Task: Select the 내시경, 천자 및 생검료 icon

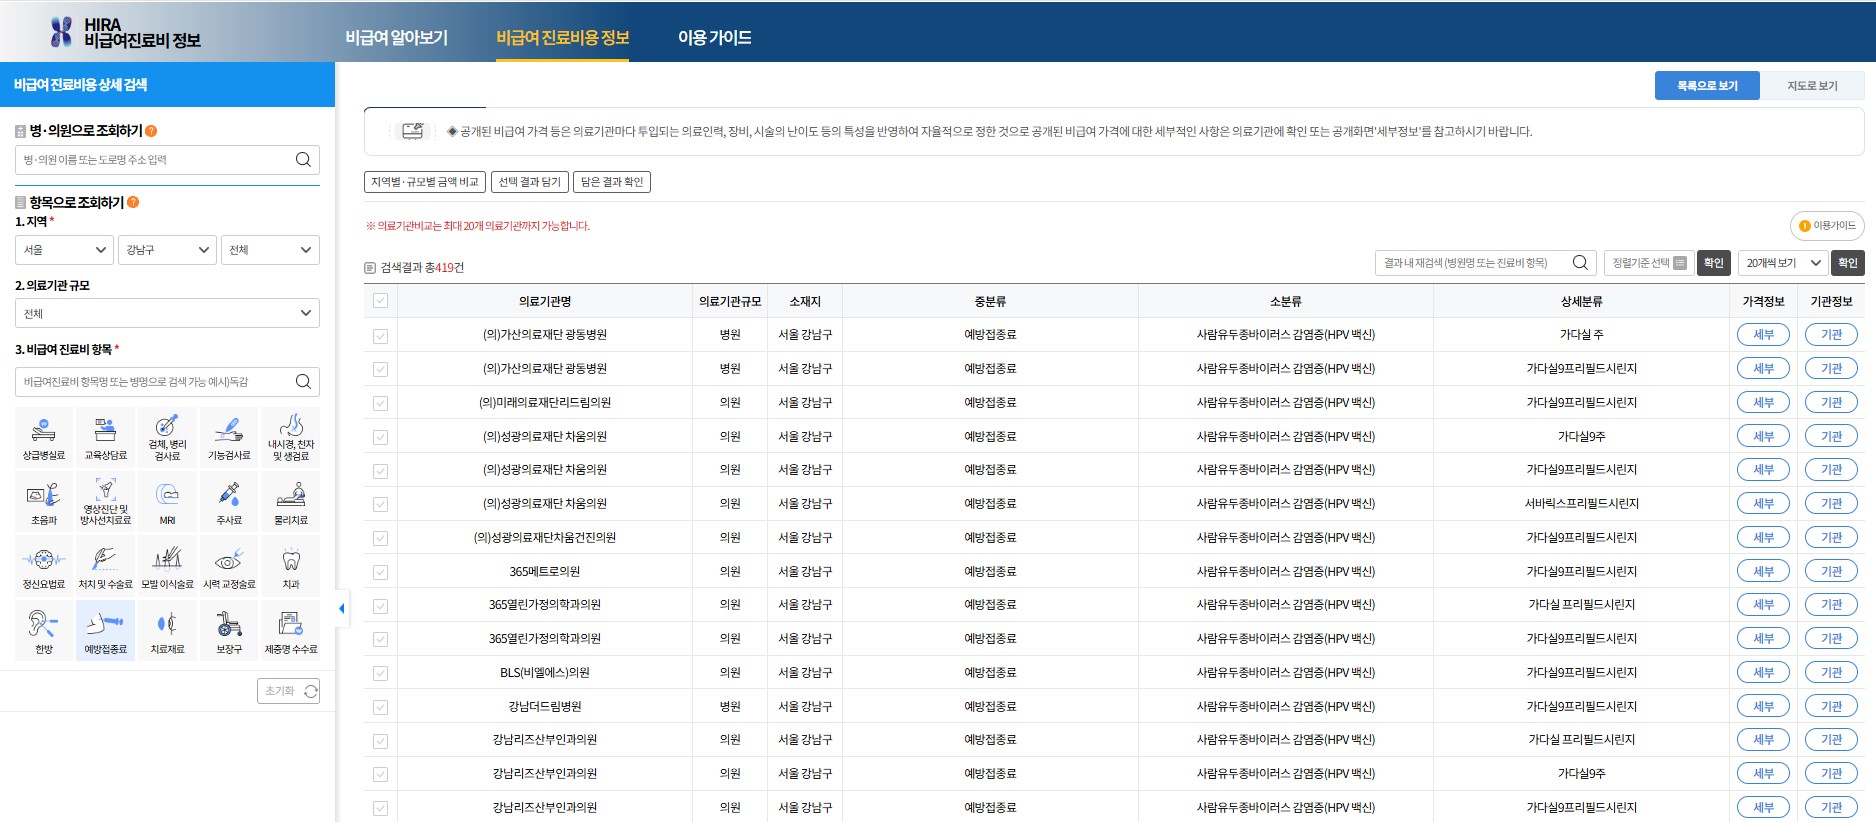Action: (291, 437)
